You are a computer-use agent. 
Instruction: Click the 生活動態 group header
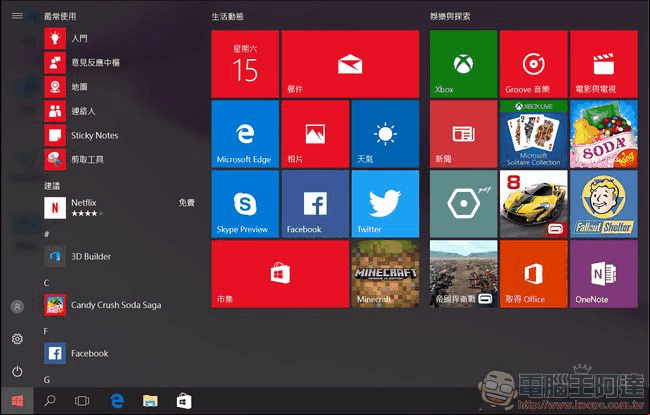pos(228,17)
